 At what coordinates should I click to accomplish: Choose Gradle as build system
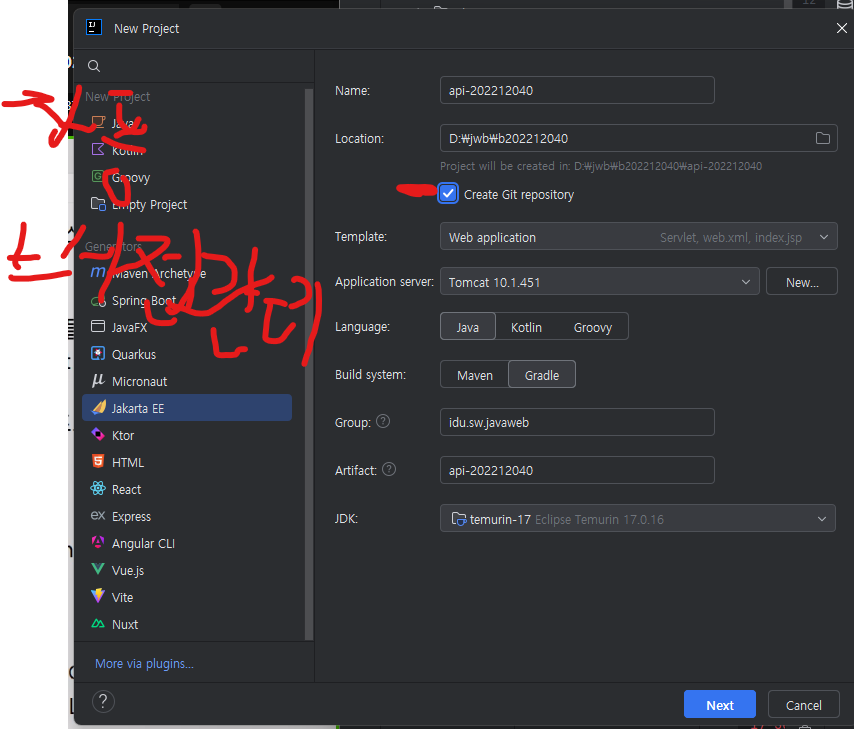pos(541,375)
